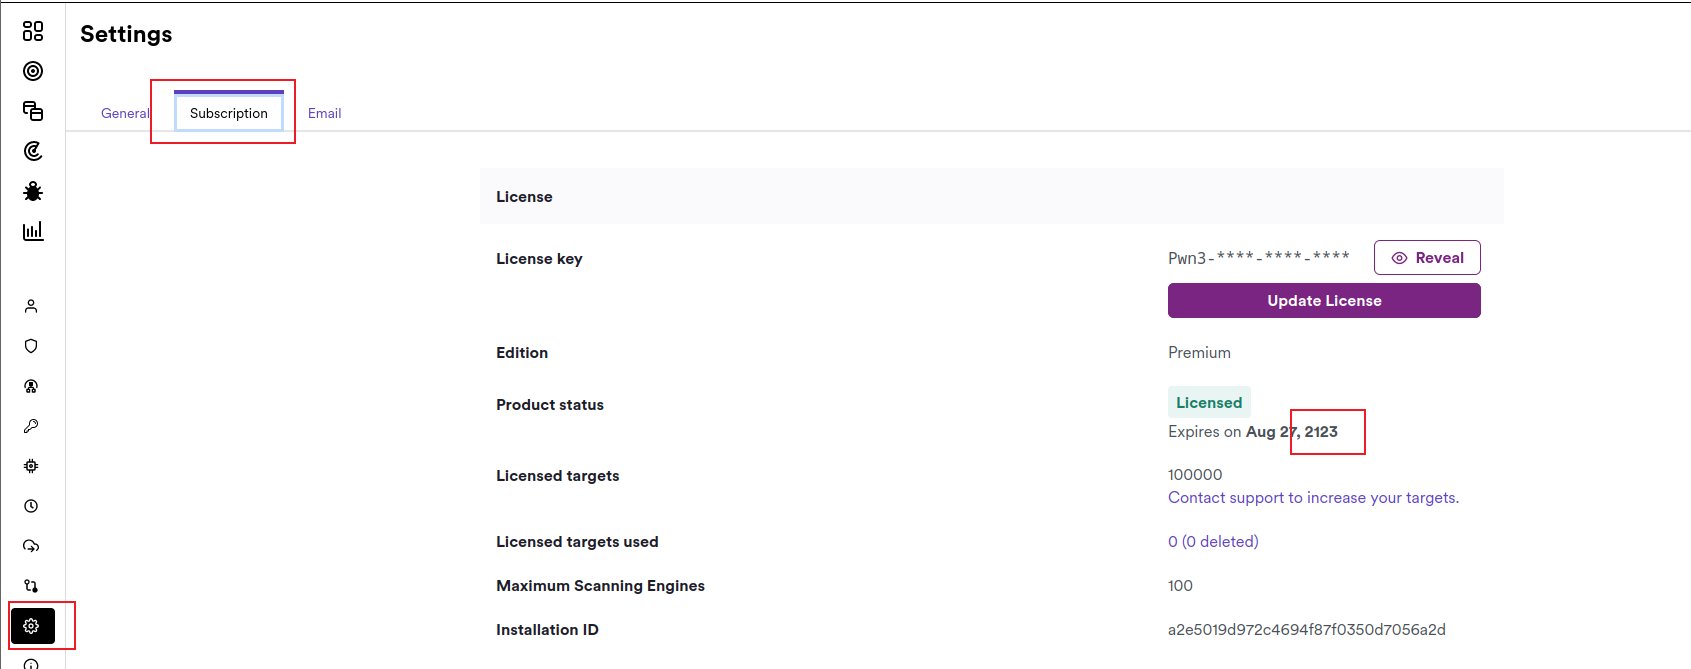Open the bug vulnerabilities icon
Viewport: 1691px width, 669px height.
click(33, 191)
